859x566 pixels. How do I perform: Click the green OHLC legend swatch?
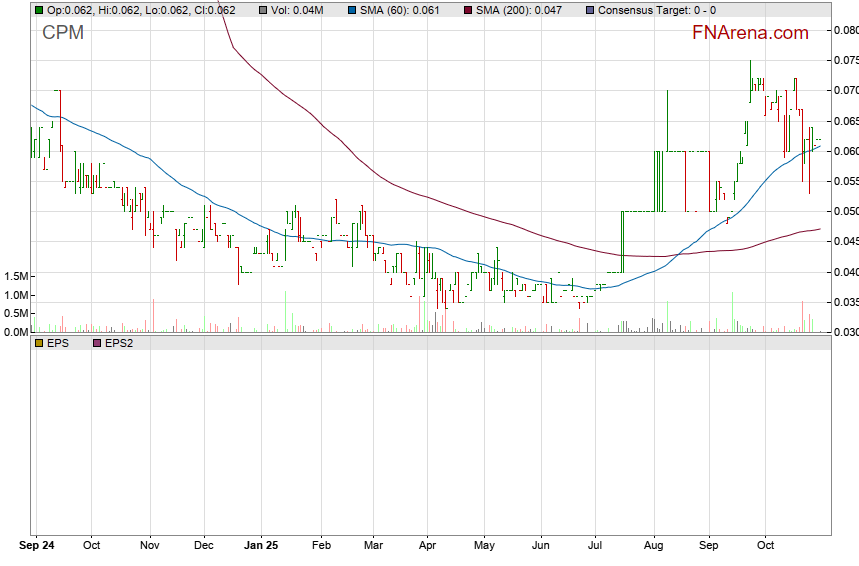pos(39,10)
